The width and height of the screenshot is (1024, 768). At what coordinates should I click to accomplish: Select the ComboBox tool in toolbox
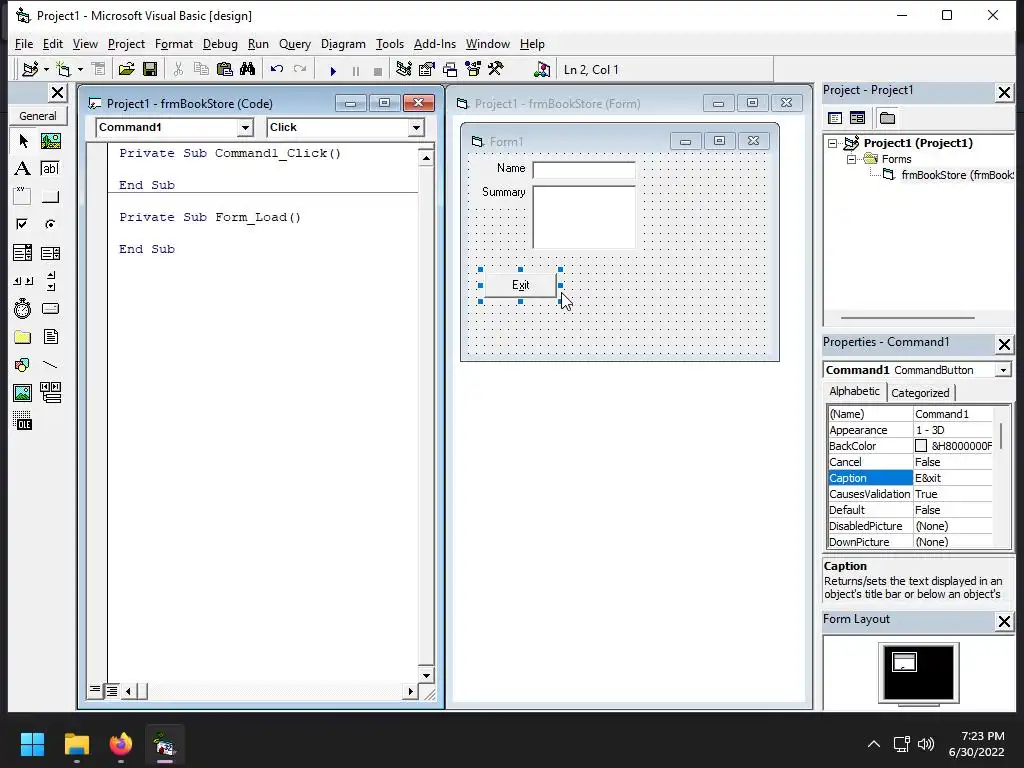tap(23, 253)
